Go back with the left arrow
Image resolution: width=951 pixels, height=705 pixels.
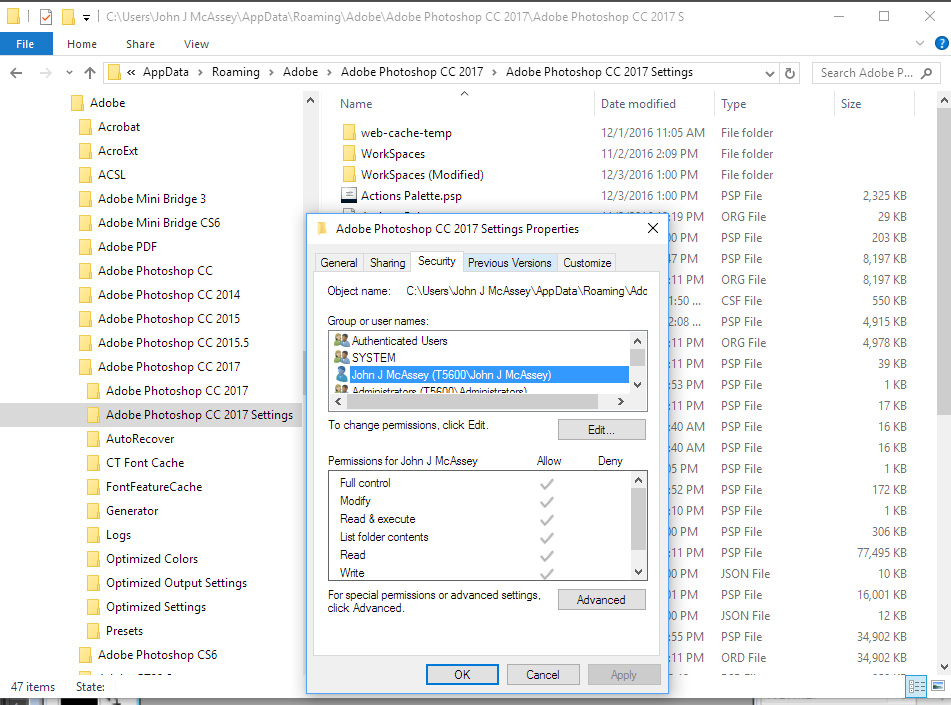[16, 73]
